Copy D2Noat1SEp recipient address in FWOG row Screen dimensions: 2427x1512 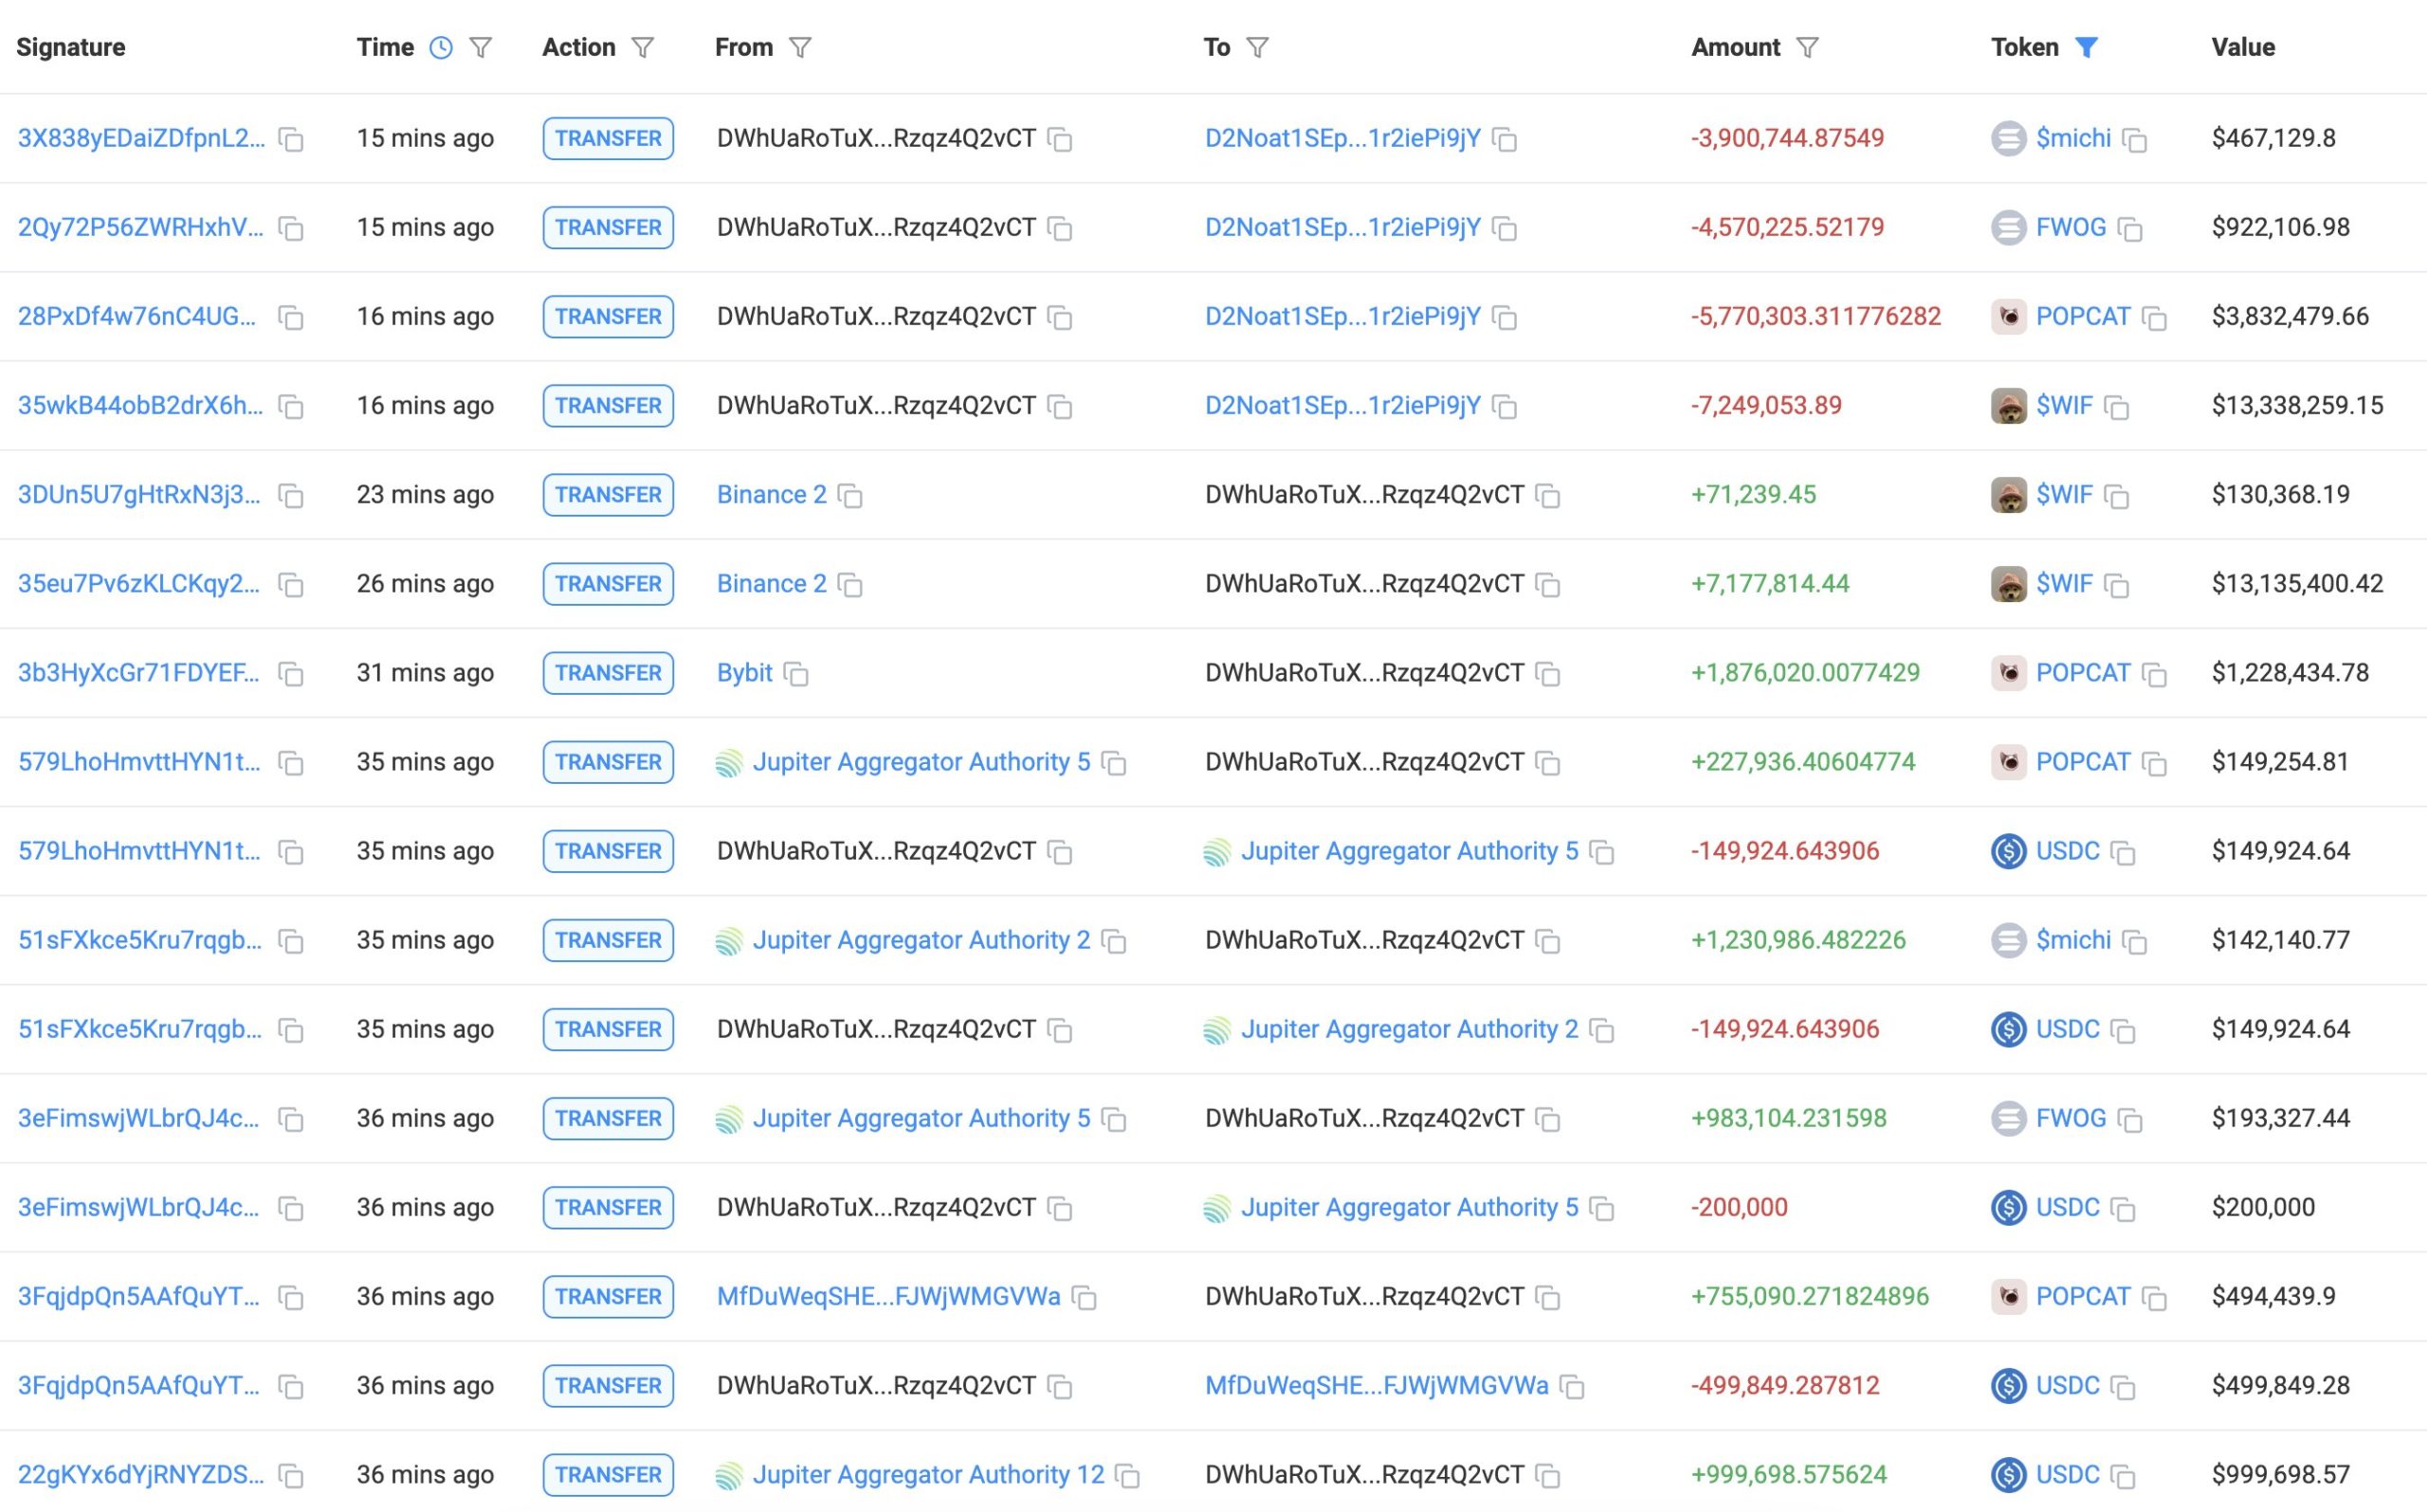[1505, 229]
